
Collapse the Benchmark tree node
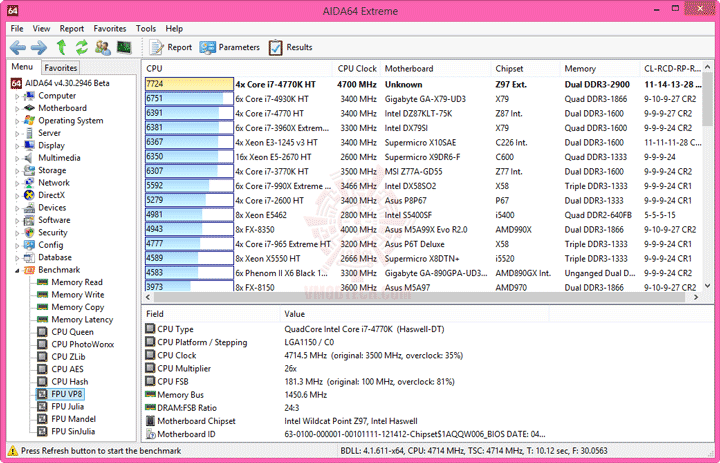pyautogui.click(x=17, y=270)
